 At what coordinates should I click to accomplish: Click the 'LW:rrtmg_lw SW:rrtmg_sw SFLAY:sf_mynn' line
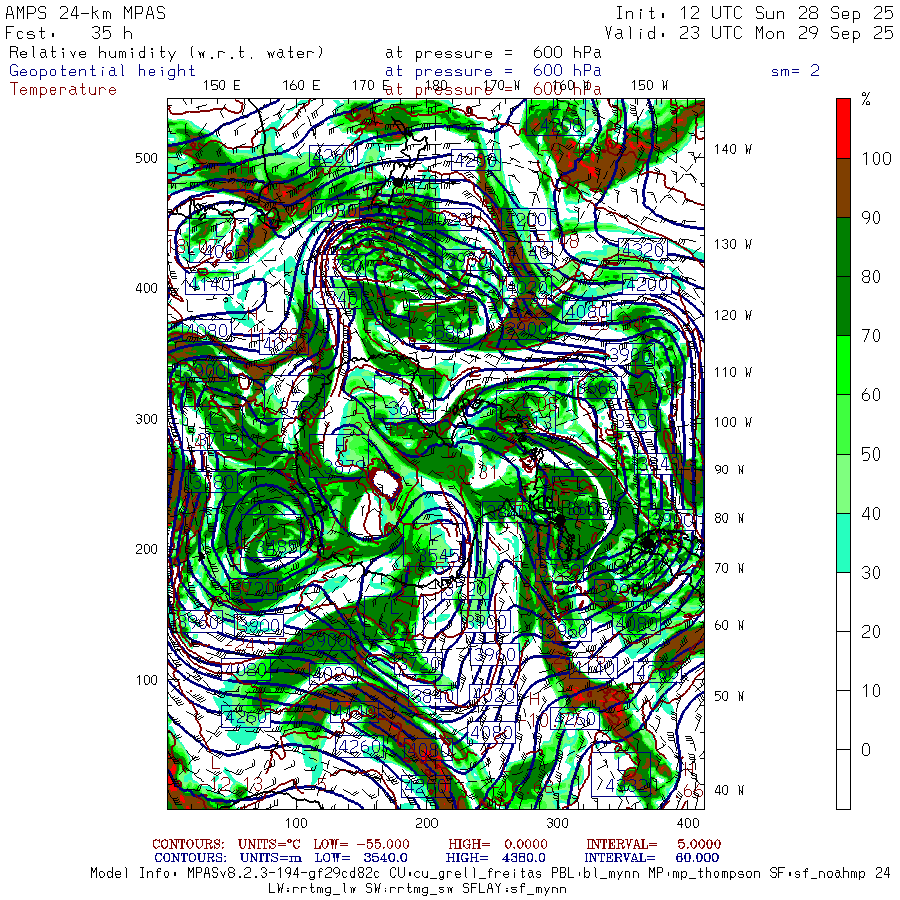[x=417, y=889]
